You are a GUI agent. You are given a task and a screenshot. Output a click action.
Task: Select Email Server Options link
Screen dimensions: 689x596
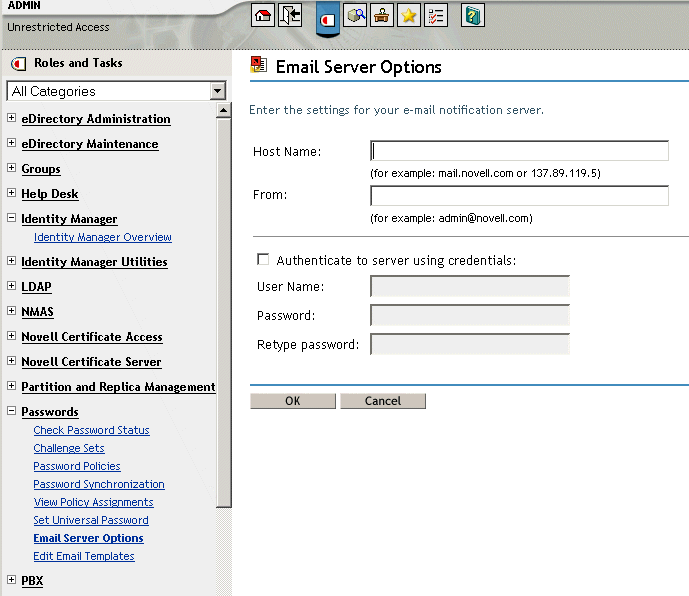click(x=88, y=538)
